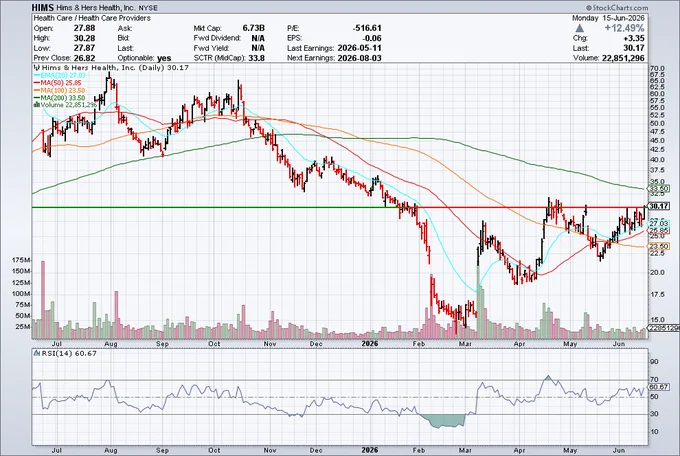Click the green 33.50 price-axis tag
This screenshot has height=456, width=680.
[659, 189]
